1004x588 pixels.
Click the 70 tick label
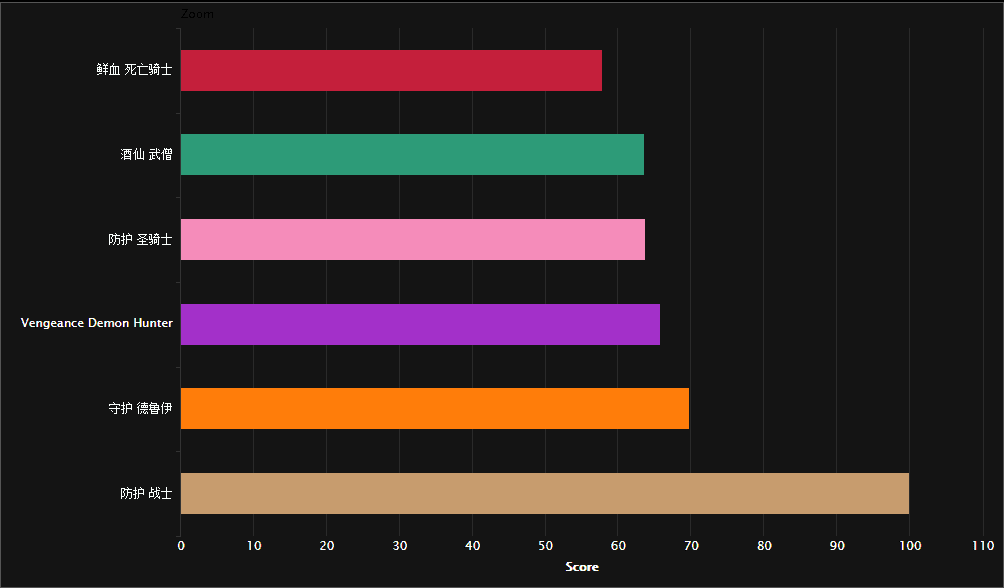pos(692,546)
